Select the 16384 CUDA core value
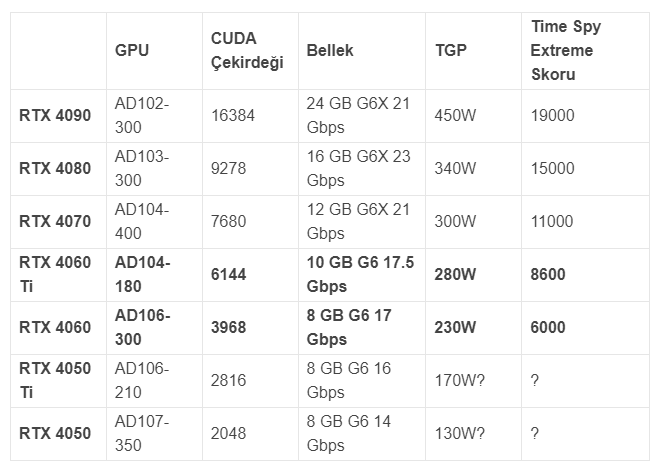The image size is (668, 474). 233,115
